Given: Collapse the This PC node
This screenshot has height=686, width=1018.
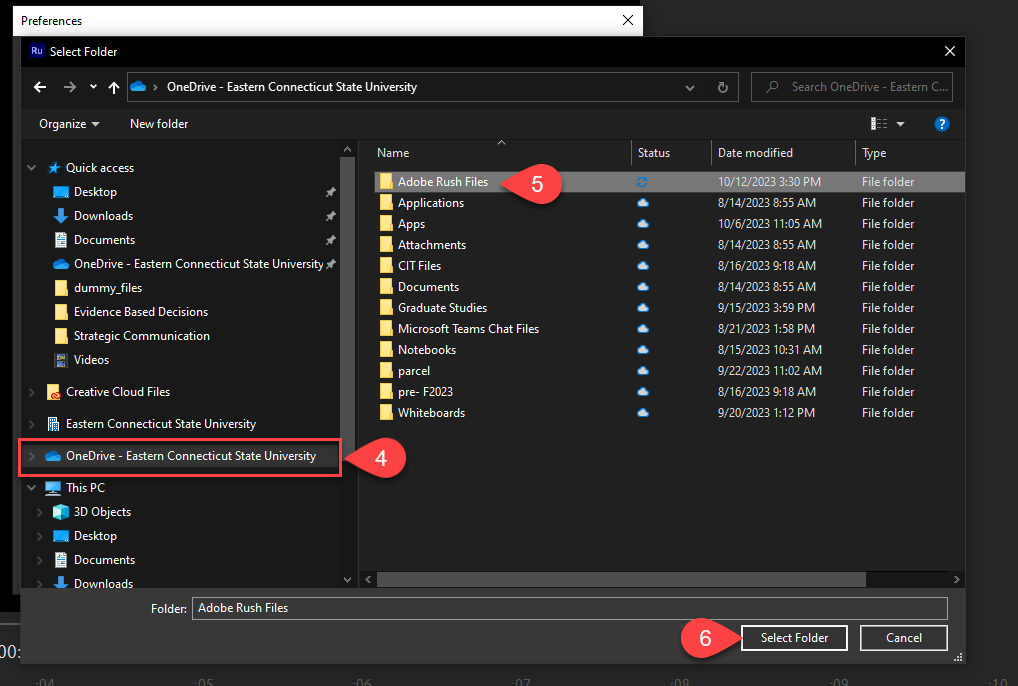Looking at the screenshot, I should click(32, 487).
